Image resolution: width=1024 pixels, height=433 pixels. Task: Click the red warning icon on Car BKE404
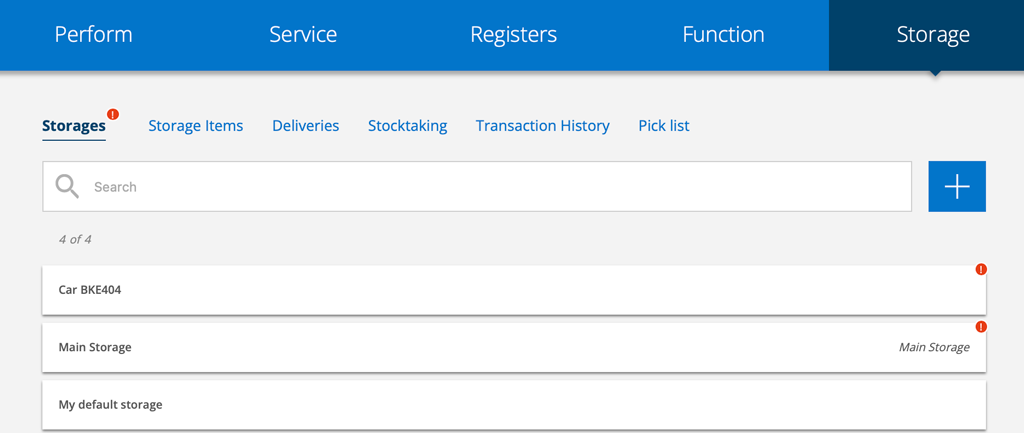(981, 269)
